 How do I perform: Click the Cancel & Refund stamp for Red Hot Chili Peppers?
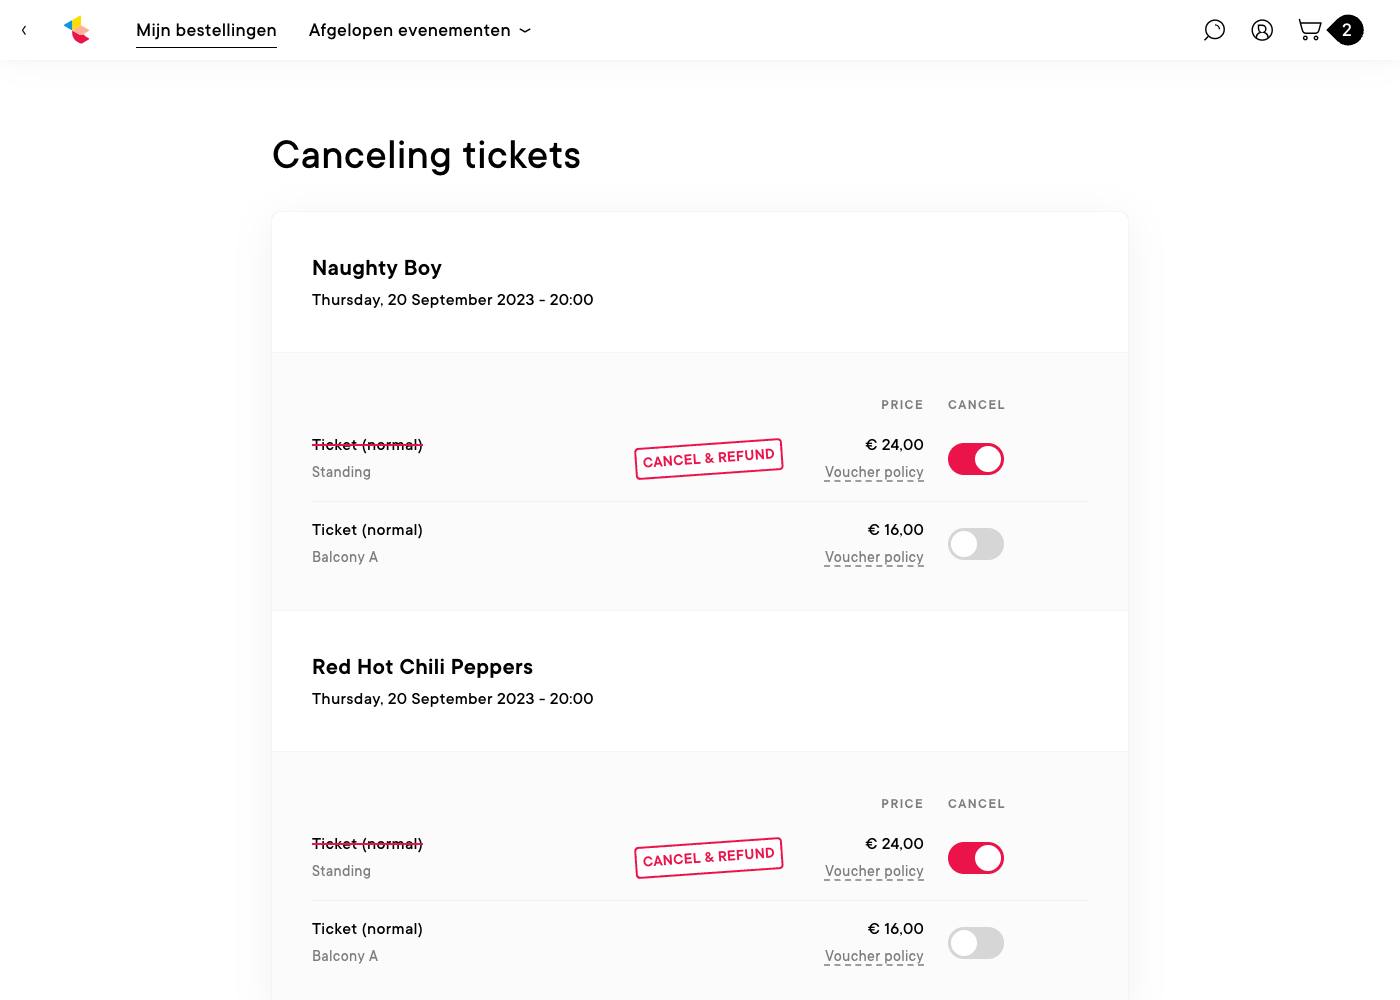pyautogui.click(x=708, y=858)
